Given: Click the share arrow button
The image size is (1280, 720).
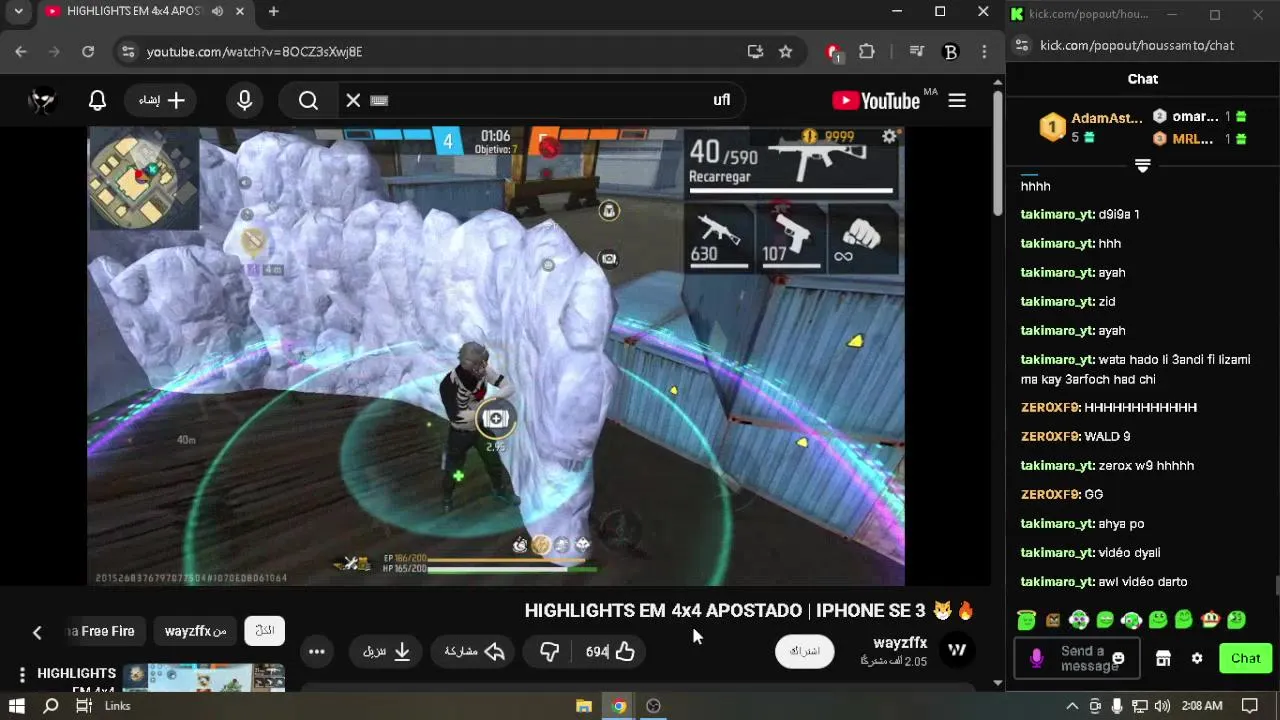Looking at the screenshot, I should point(475,652).
